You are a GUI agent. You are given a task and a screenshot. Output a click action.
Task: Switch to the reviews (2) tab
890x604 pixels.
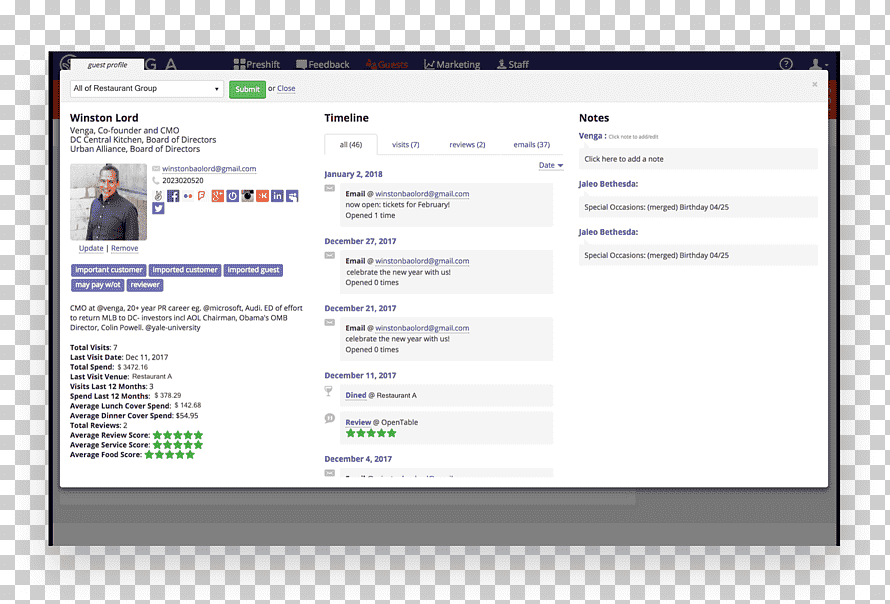[x=467, y=145]
